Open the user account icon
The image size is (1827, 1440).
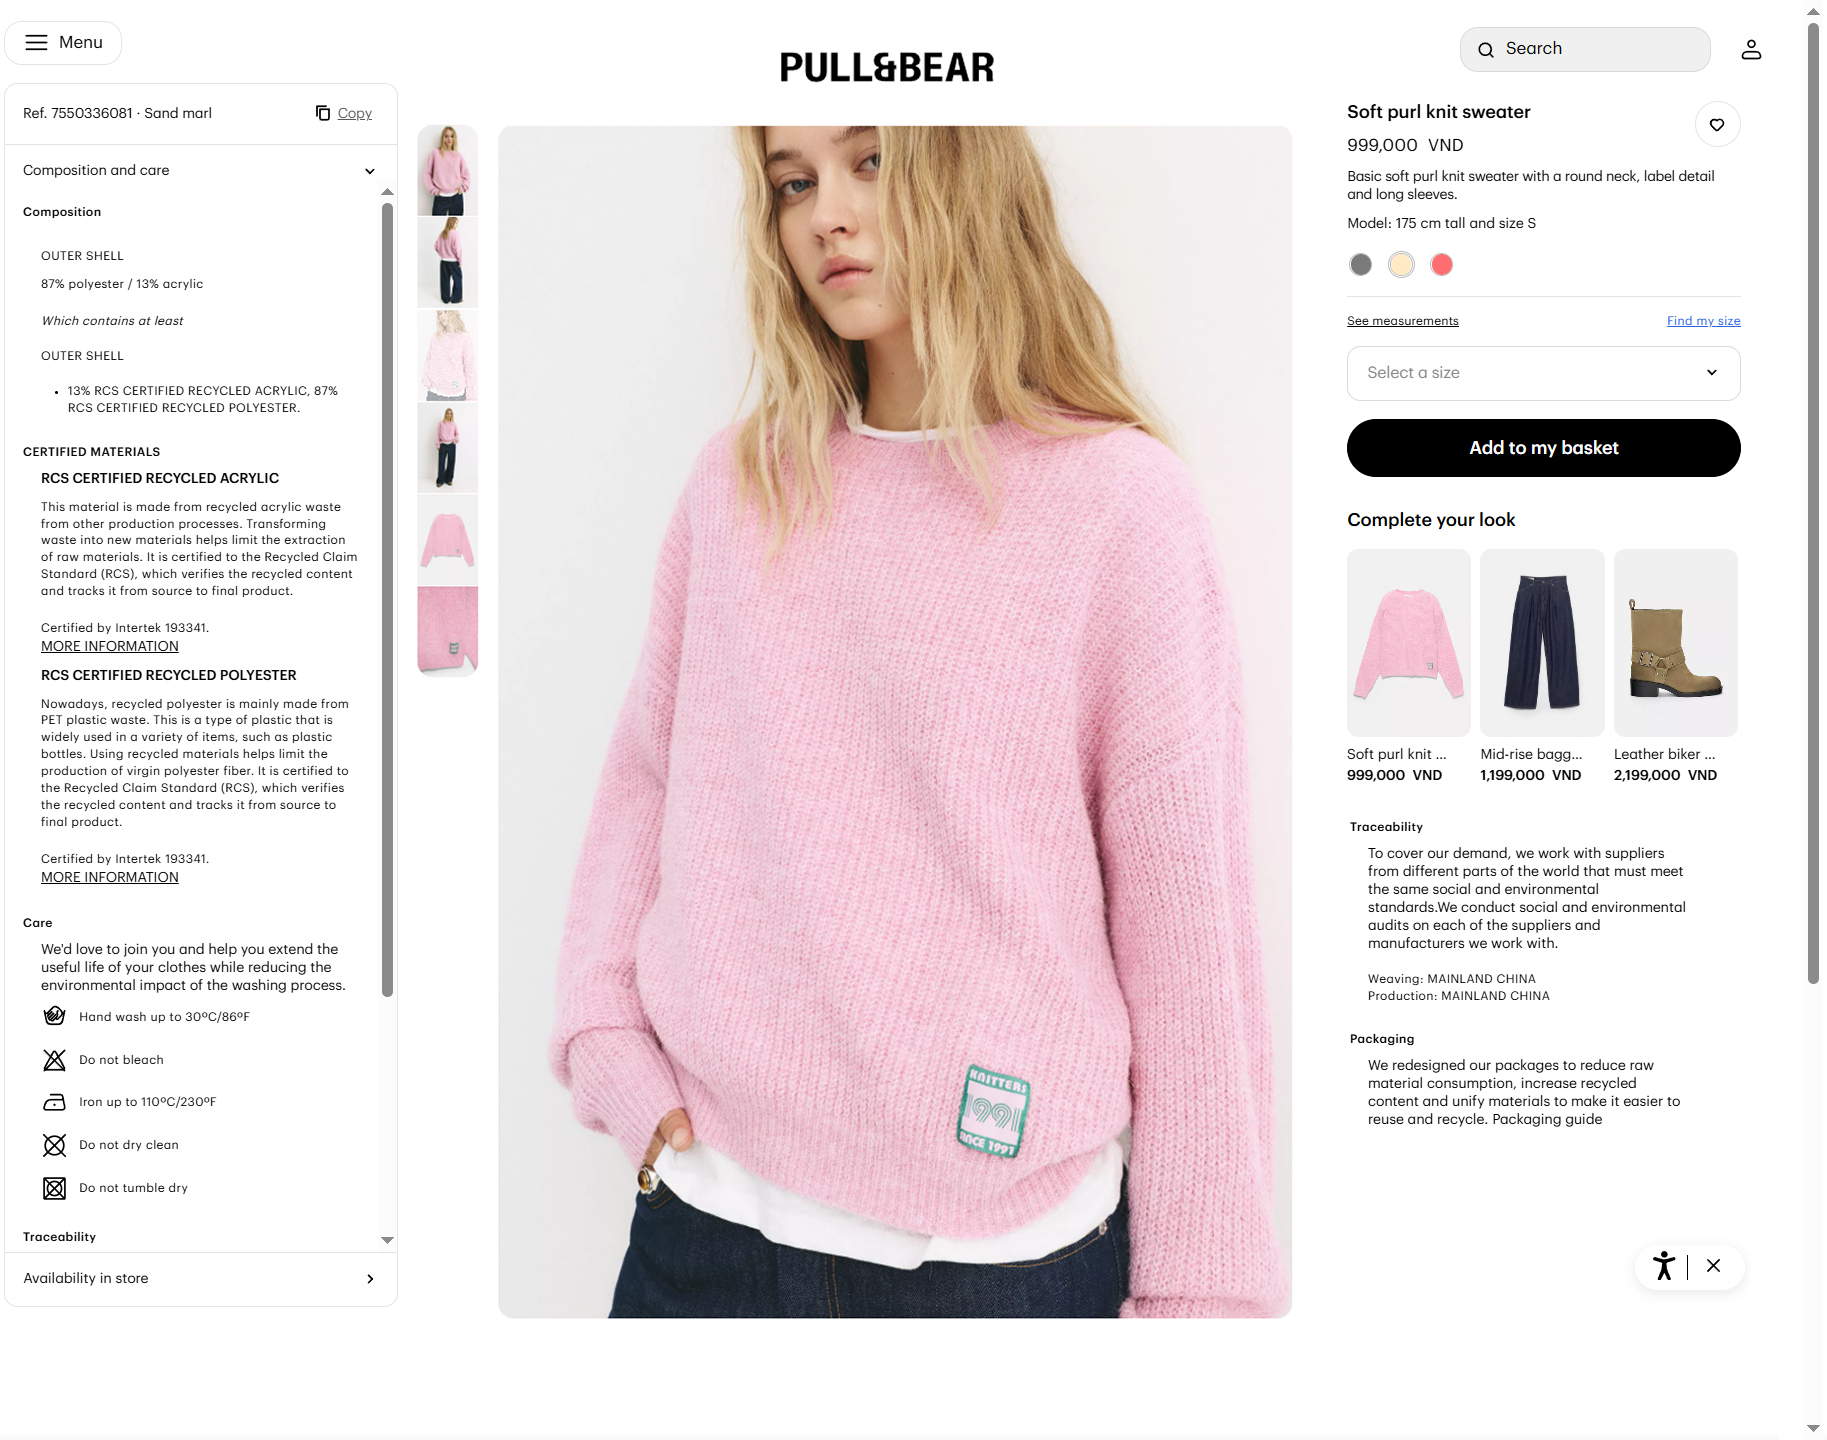pyautogui.click(x=1750, y=49)
